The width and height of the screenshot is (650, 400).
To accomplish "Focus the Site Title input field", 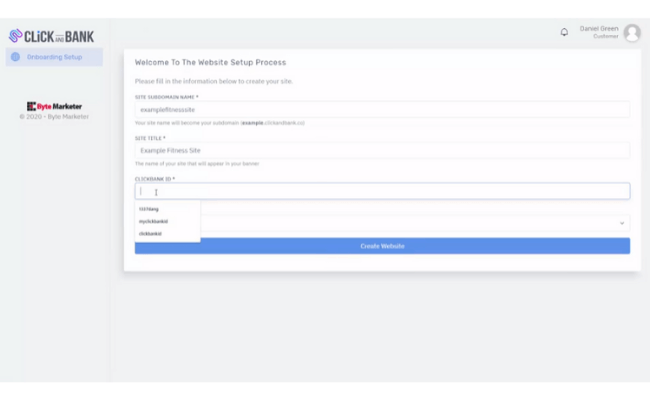I will coord(382,150).
